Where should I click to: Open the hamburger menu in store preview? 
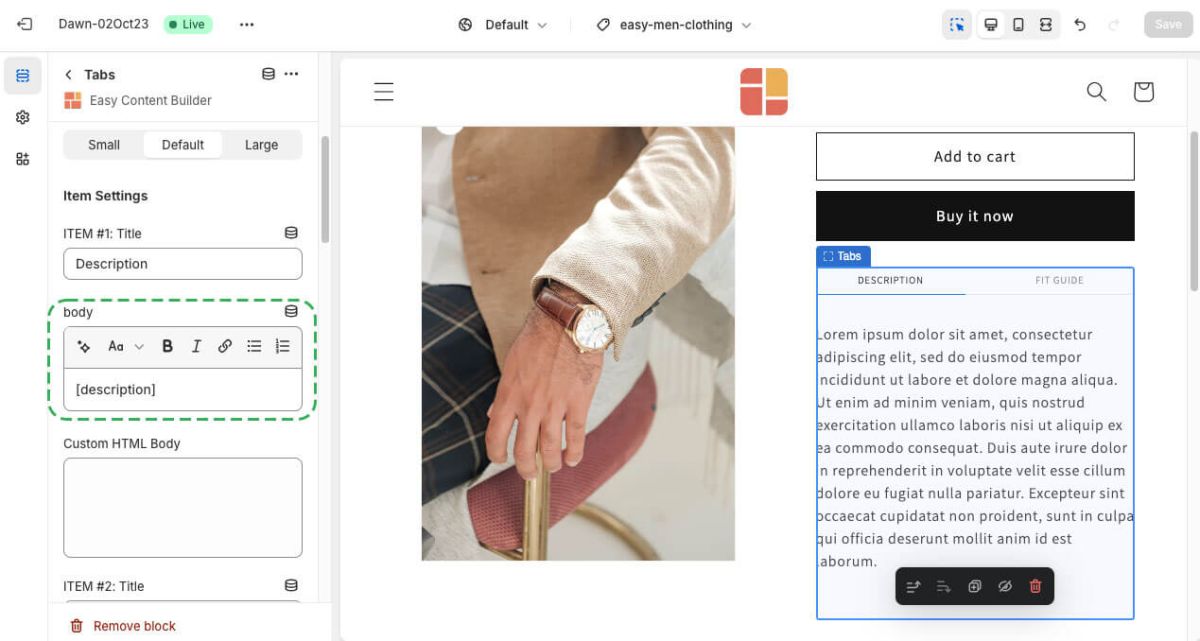(384, 92)
